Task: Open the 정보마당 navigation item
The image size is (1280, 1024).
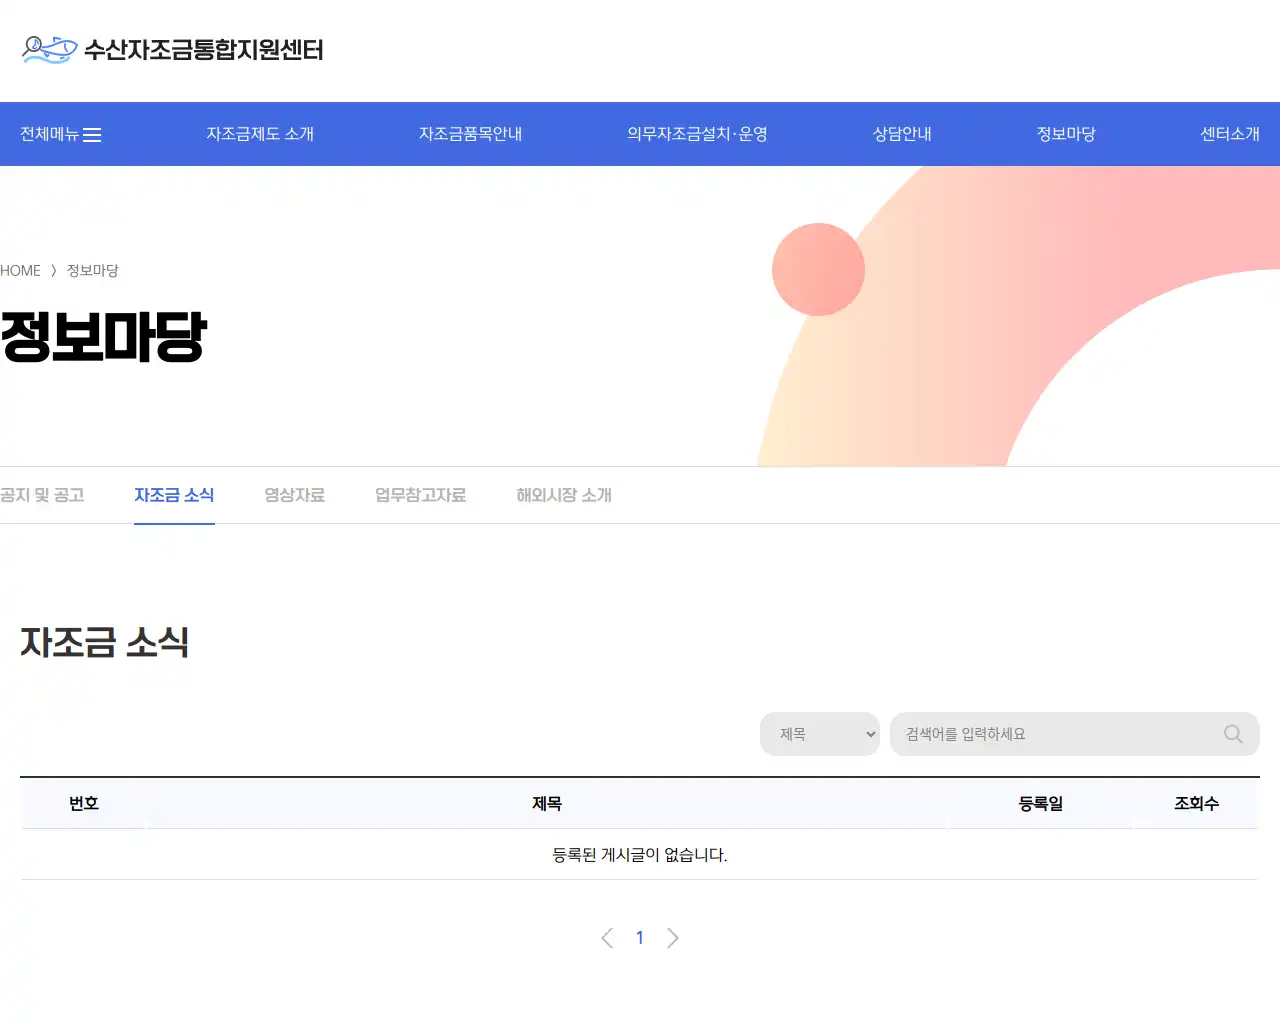Action: (x=1066, y=134)
